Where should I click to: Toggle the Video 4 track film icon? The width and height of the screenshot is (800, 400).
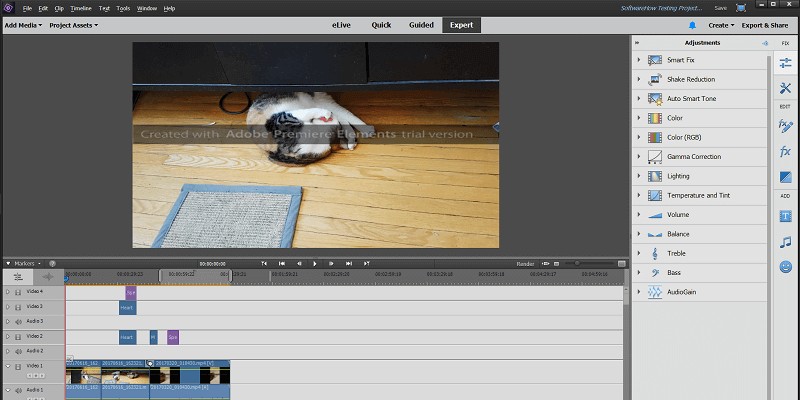pos(18,292)
